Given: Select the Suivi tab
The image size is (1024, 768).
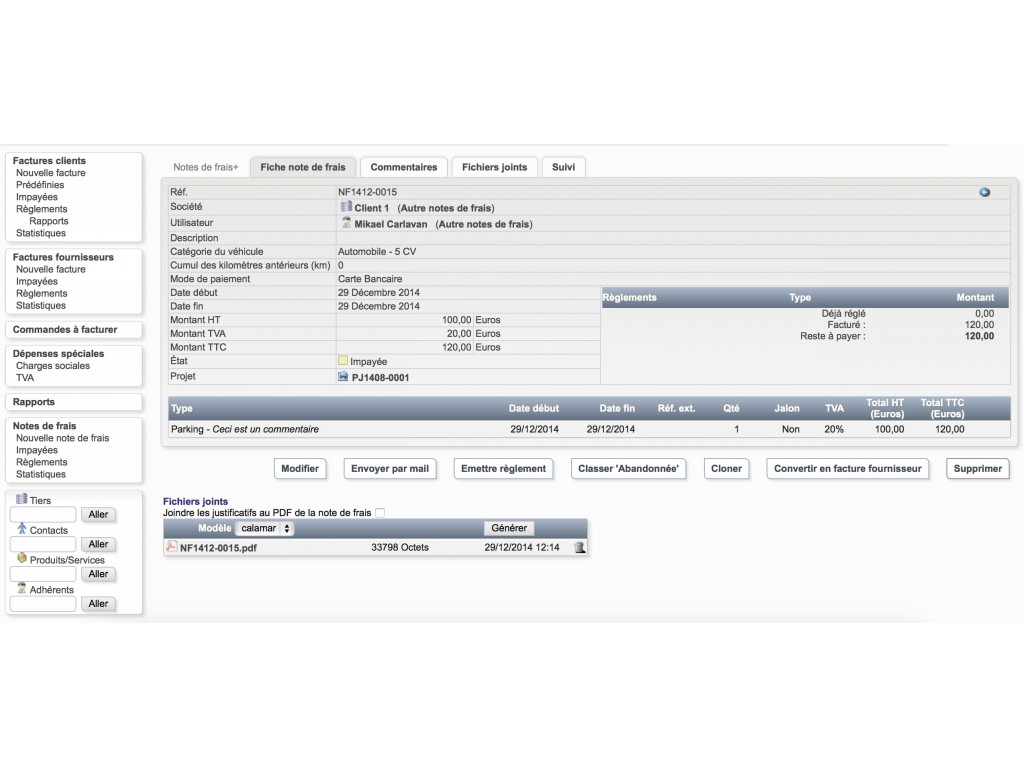Looking at the screenshot, I should [563, 167].
